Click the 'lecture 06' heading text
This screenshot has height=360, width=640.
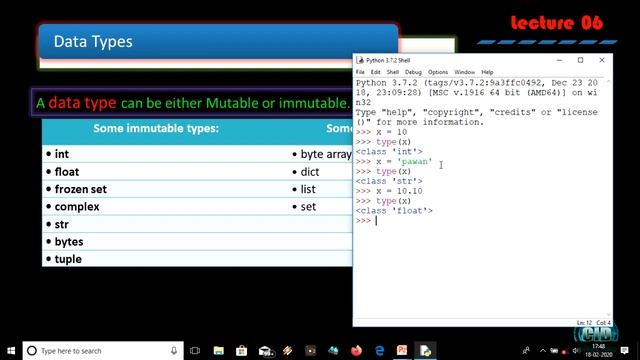557,22
